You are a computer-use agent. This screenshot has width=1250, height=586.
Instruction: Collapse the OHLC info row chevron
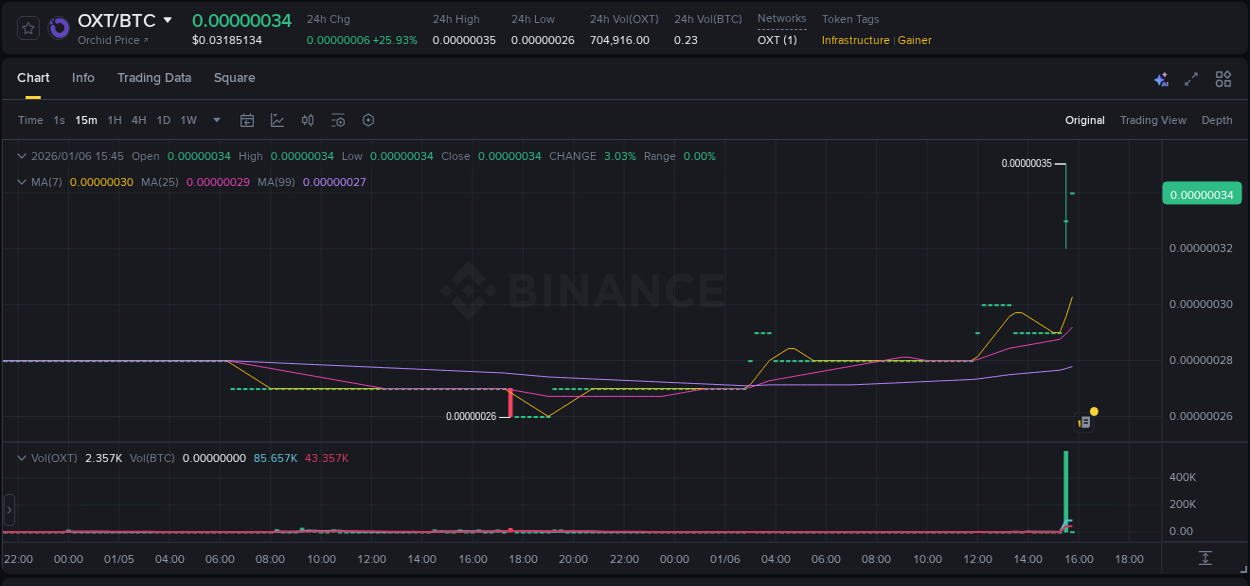click(x=20, y=156)
